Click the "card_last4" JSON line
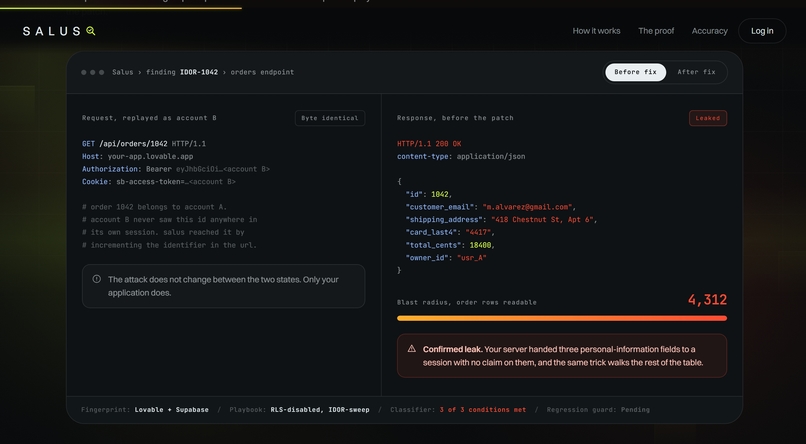 click(448, 232)
